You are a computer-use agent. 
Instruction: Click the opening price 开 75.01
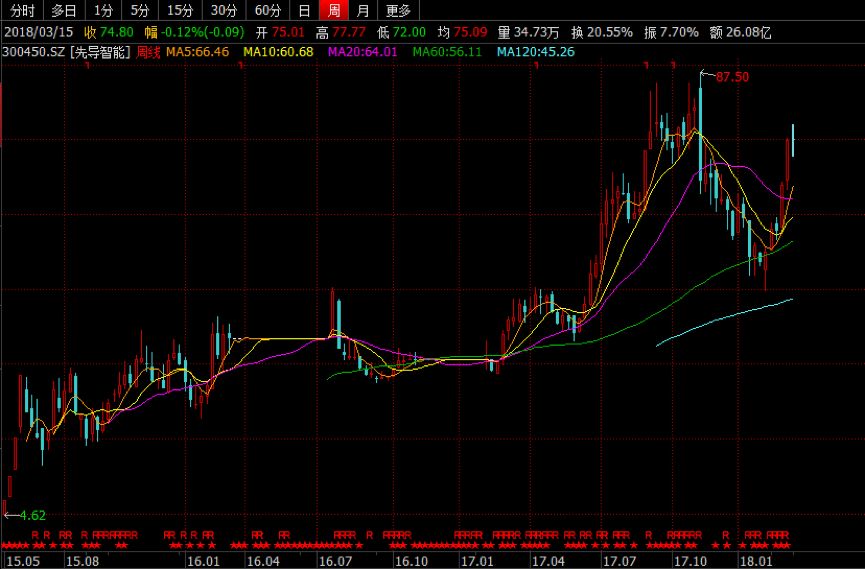pyautogui.click(x=280, y=32)
